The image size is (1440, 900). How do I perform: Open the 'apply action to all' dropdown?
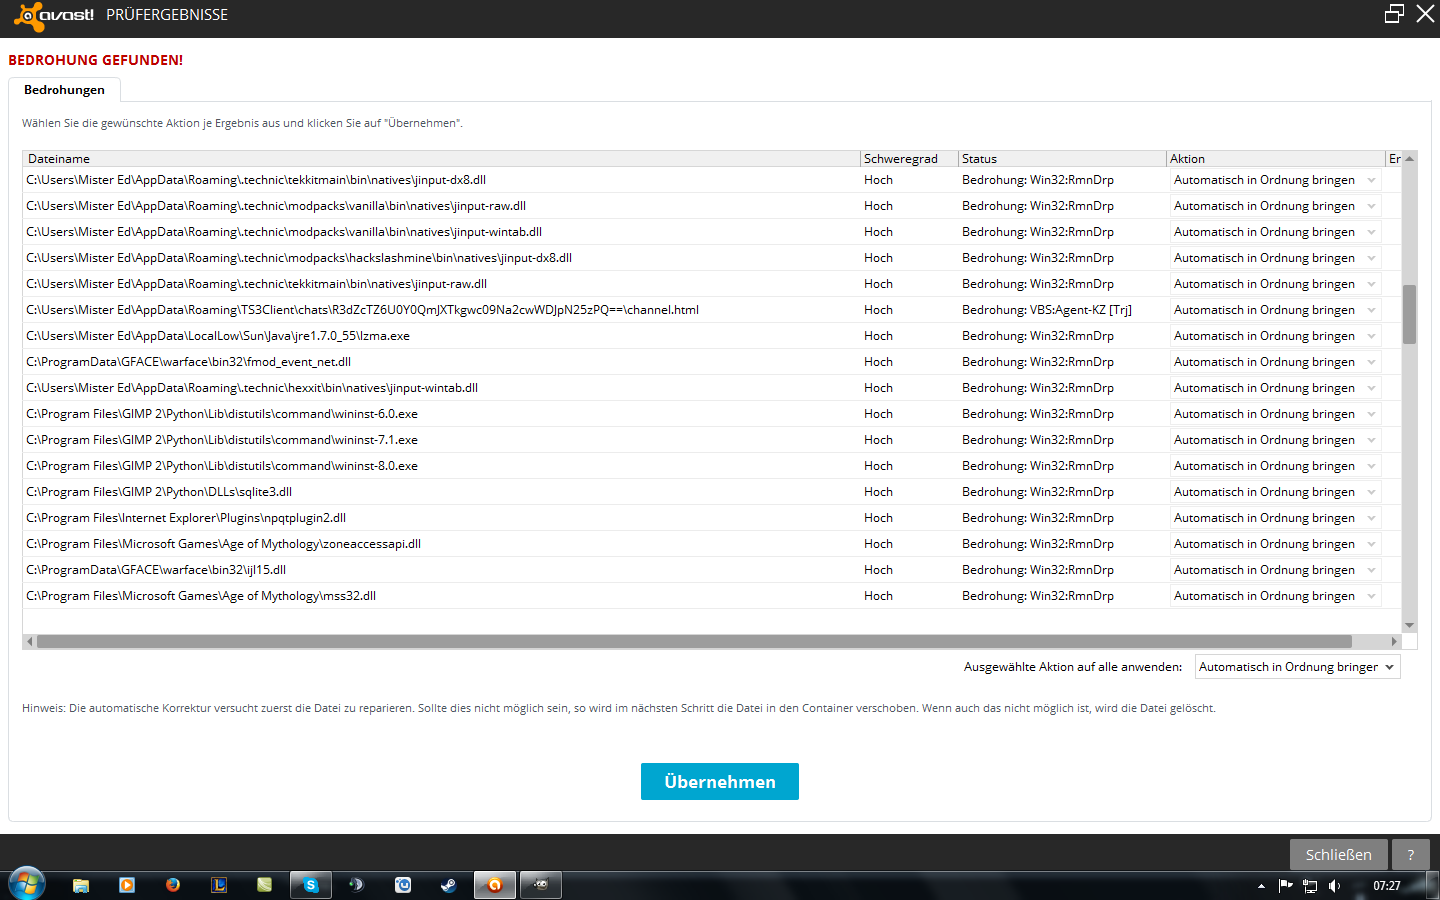coord(1297,667)
